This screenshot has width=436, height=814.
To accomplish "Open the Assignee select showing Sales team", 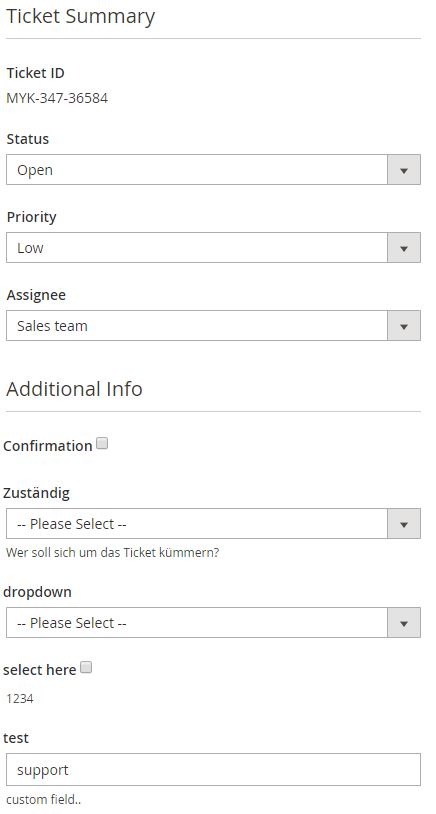I will pyautogui.click(x=213, y=326).
